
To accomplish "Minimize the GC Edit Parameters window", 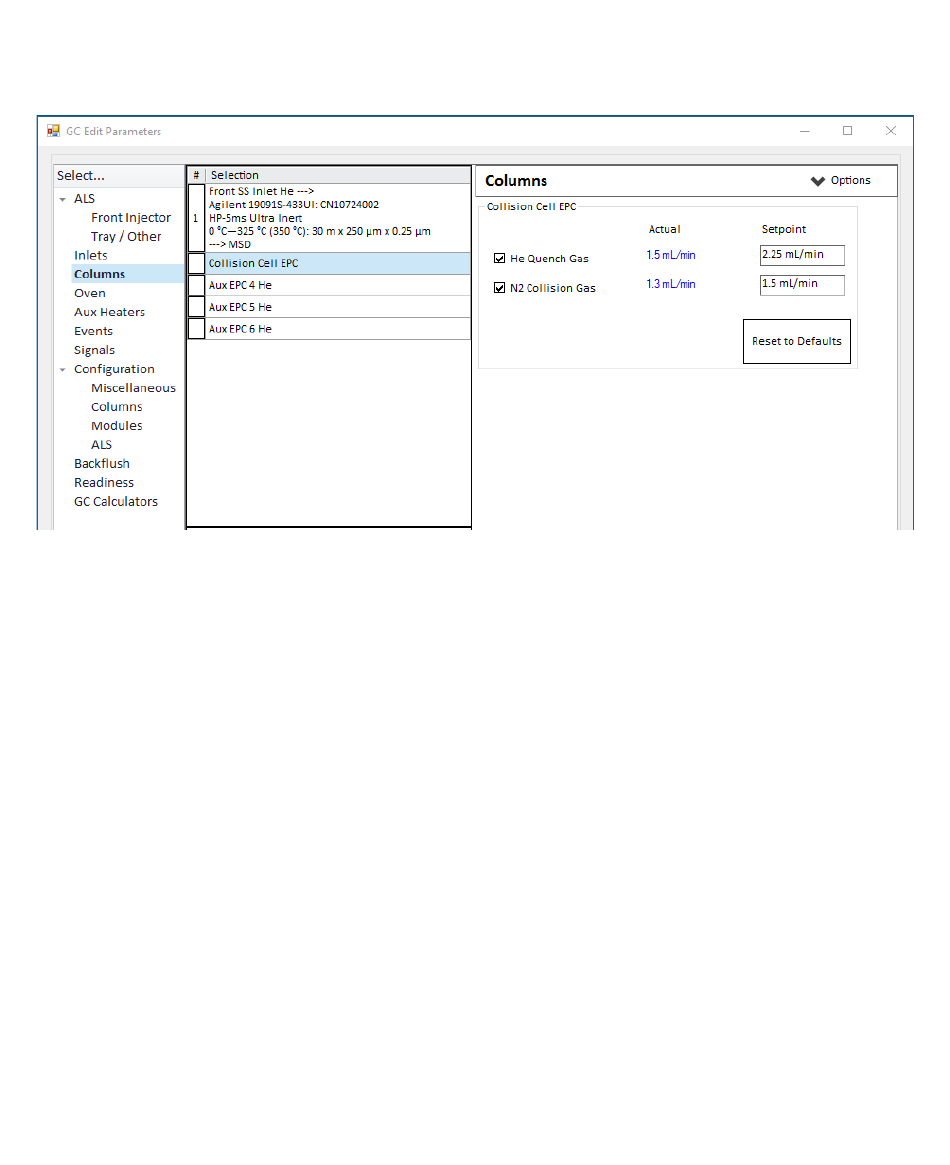I will 804,131.
